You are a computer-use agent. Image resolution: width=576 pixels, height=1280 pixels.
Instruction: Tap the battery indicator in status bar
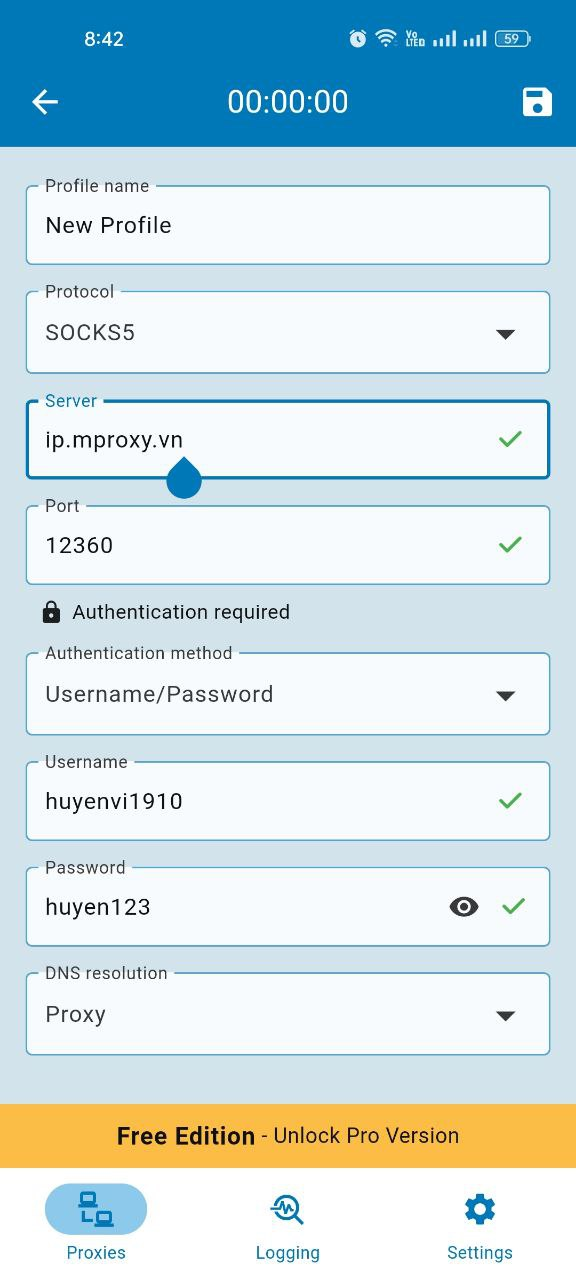513,39
